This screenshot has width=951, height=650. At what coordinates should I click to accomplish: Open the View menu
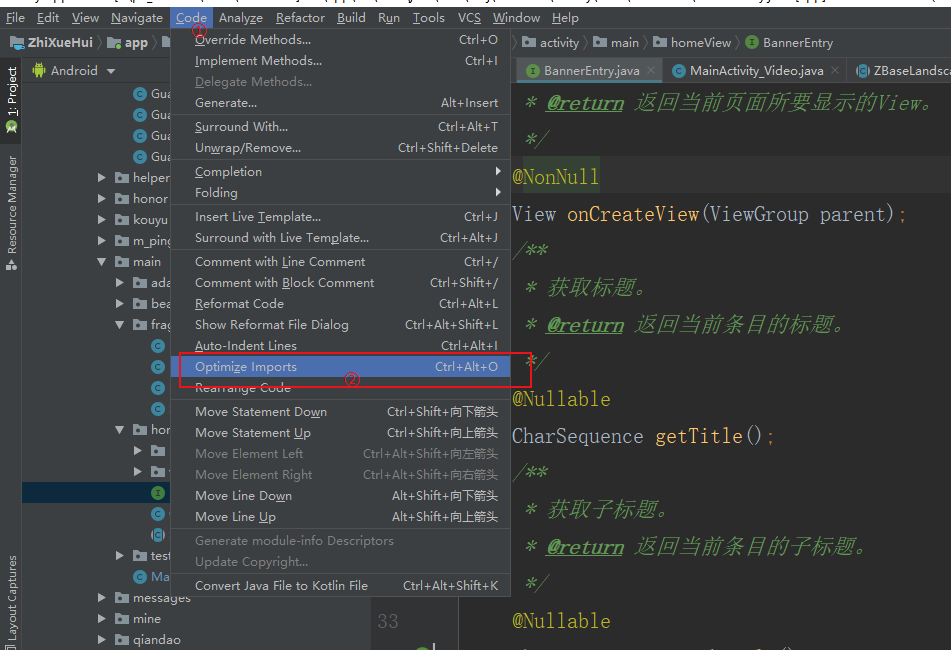click(x=85, y=18)
